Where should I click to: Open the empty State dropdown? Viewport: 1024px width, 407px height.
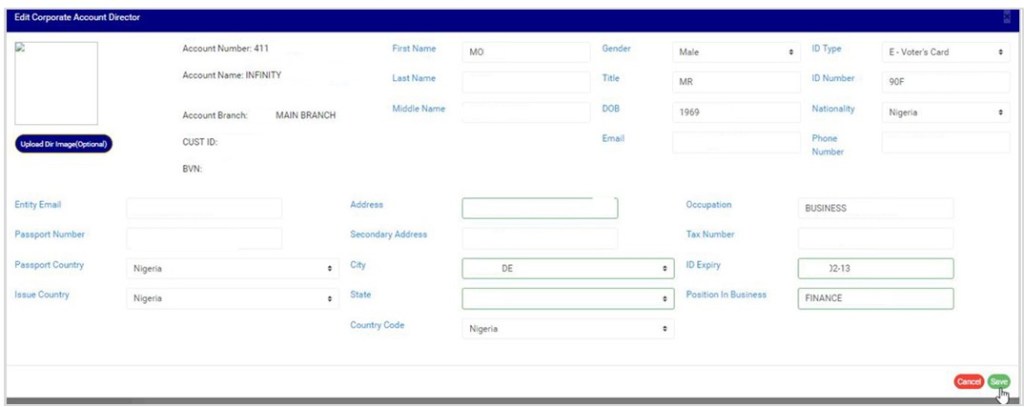(x=567, y=299)
